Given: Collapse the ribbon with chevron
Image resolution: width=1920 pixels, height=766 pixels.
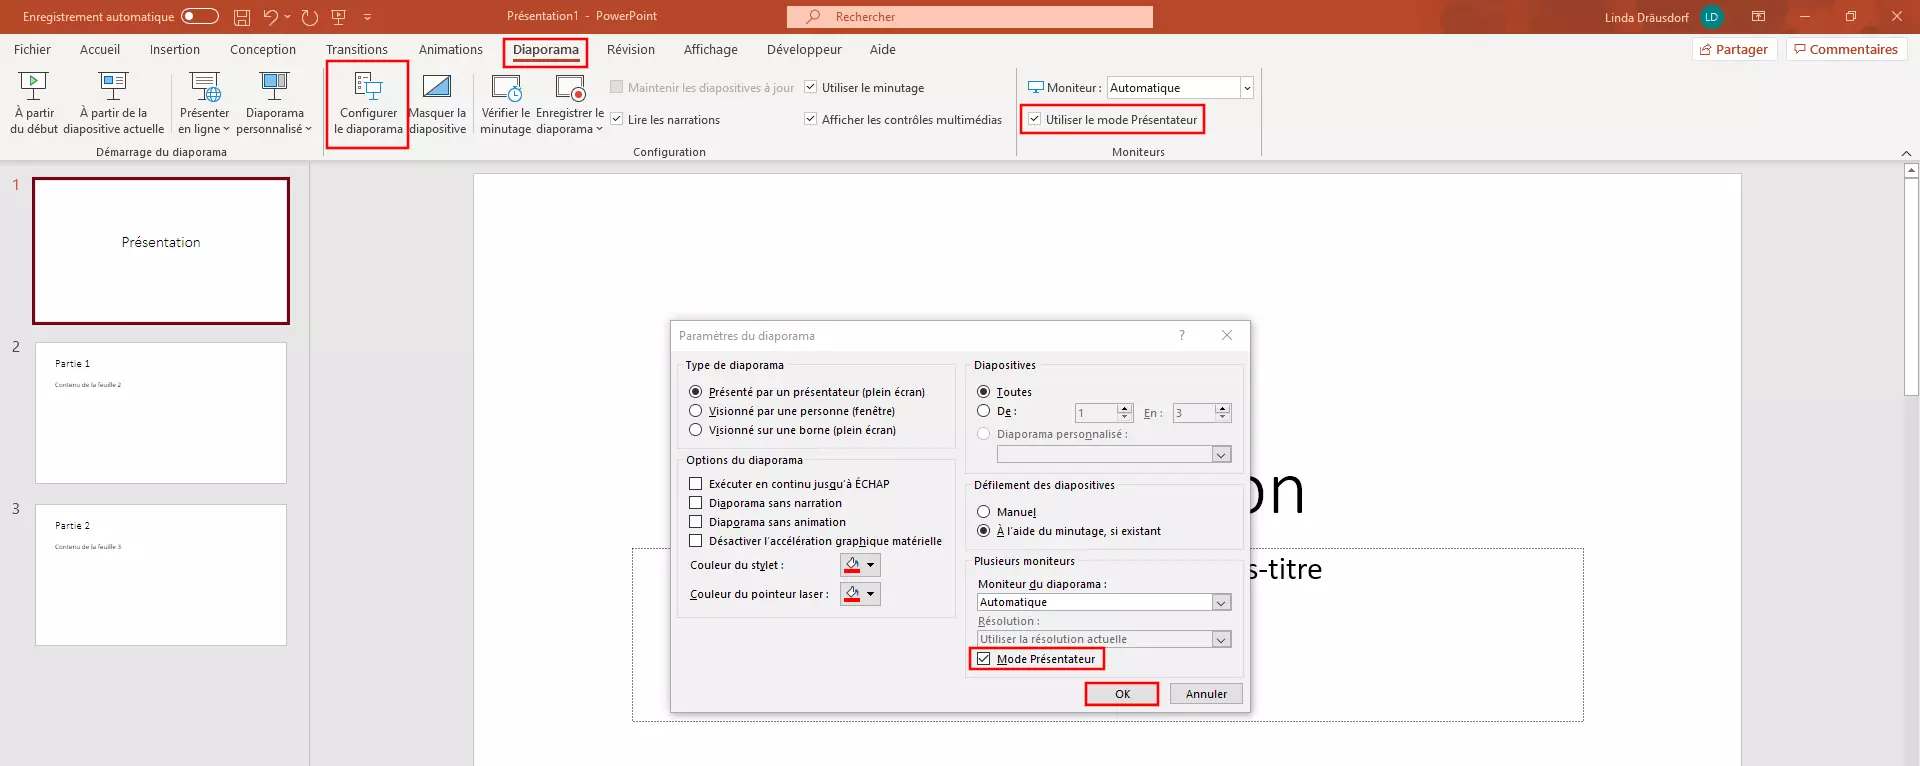Looking at the screenshot, I should pos(1906,153).
